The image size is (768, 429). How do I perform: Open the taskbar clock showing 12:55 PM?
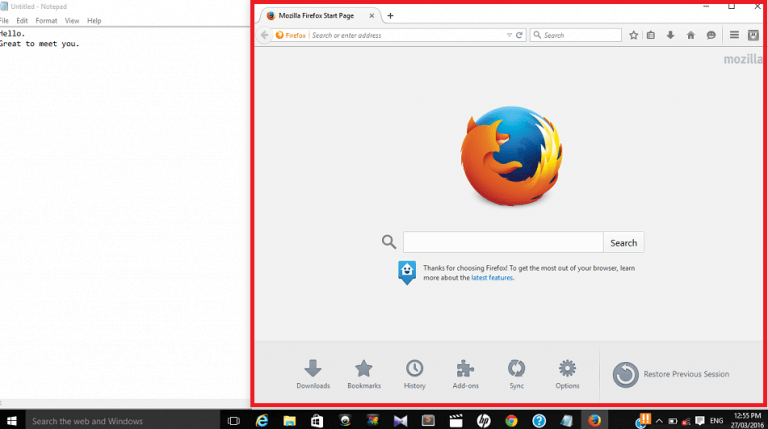click(747, 420)
